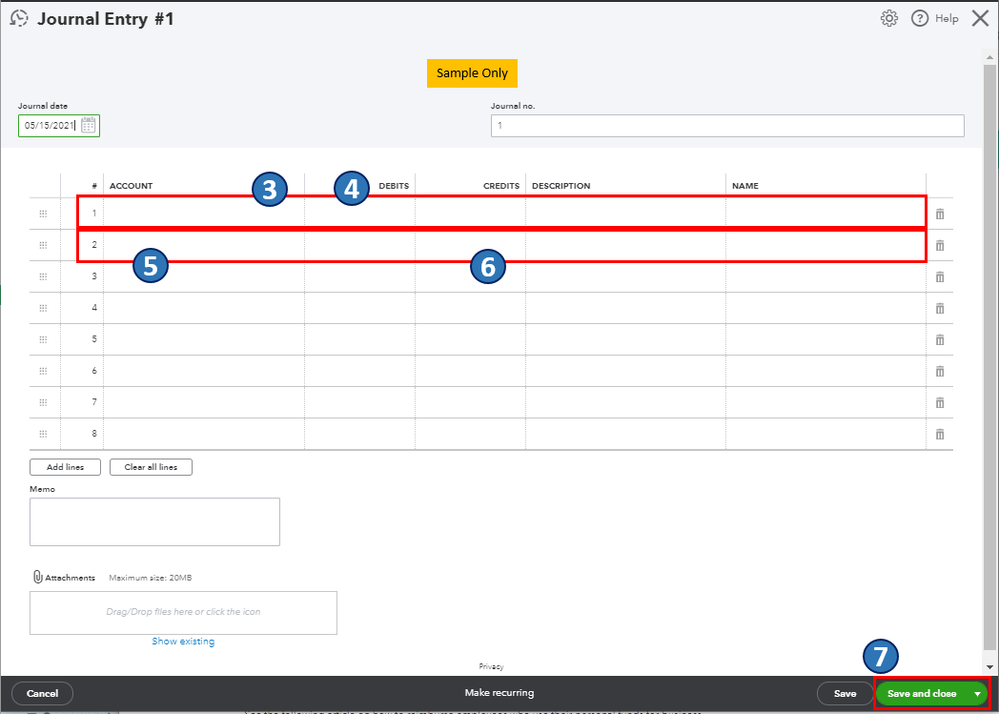Viewport: 999px width, 714px height.
Task: Grab the drag handle of line 7
Action: pyautogui.click(x=43, y=403)
